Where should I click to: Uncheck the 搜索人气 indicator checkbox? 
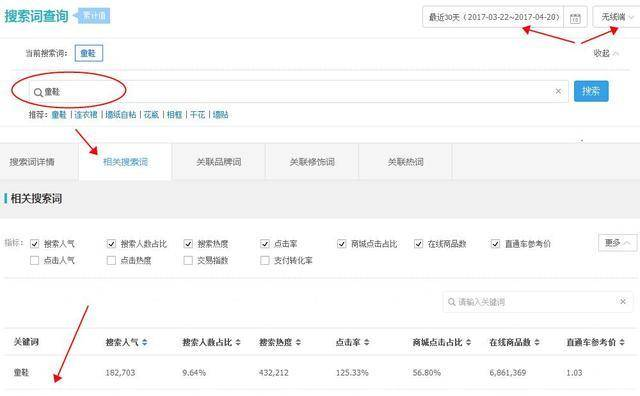click(x=35, y=244)
